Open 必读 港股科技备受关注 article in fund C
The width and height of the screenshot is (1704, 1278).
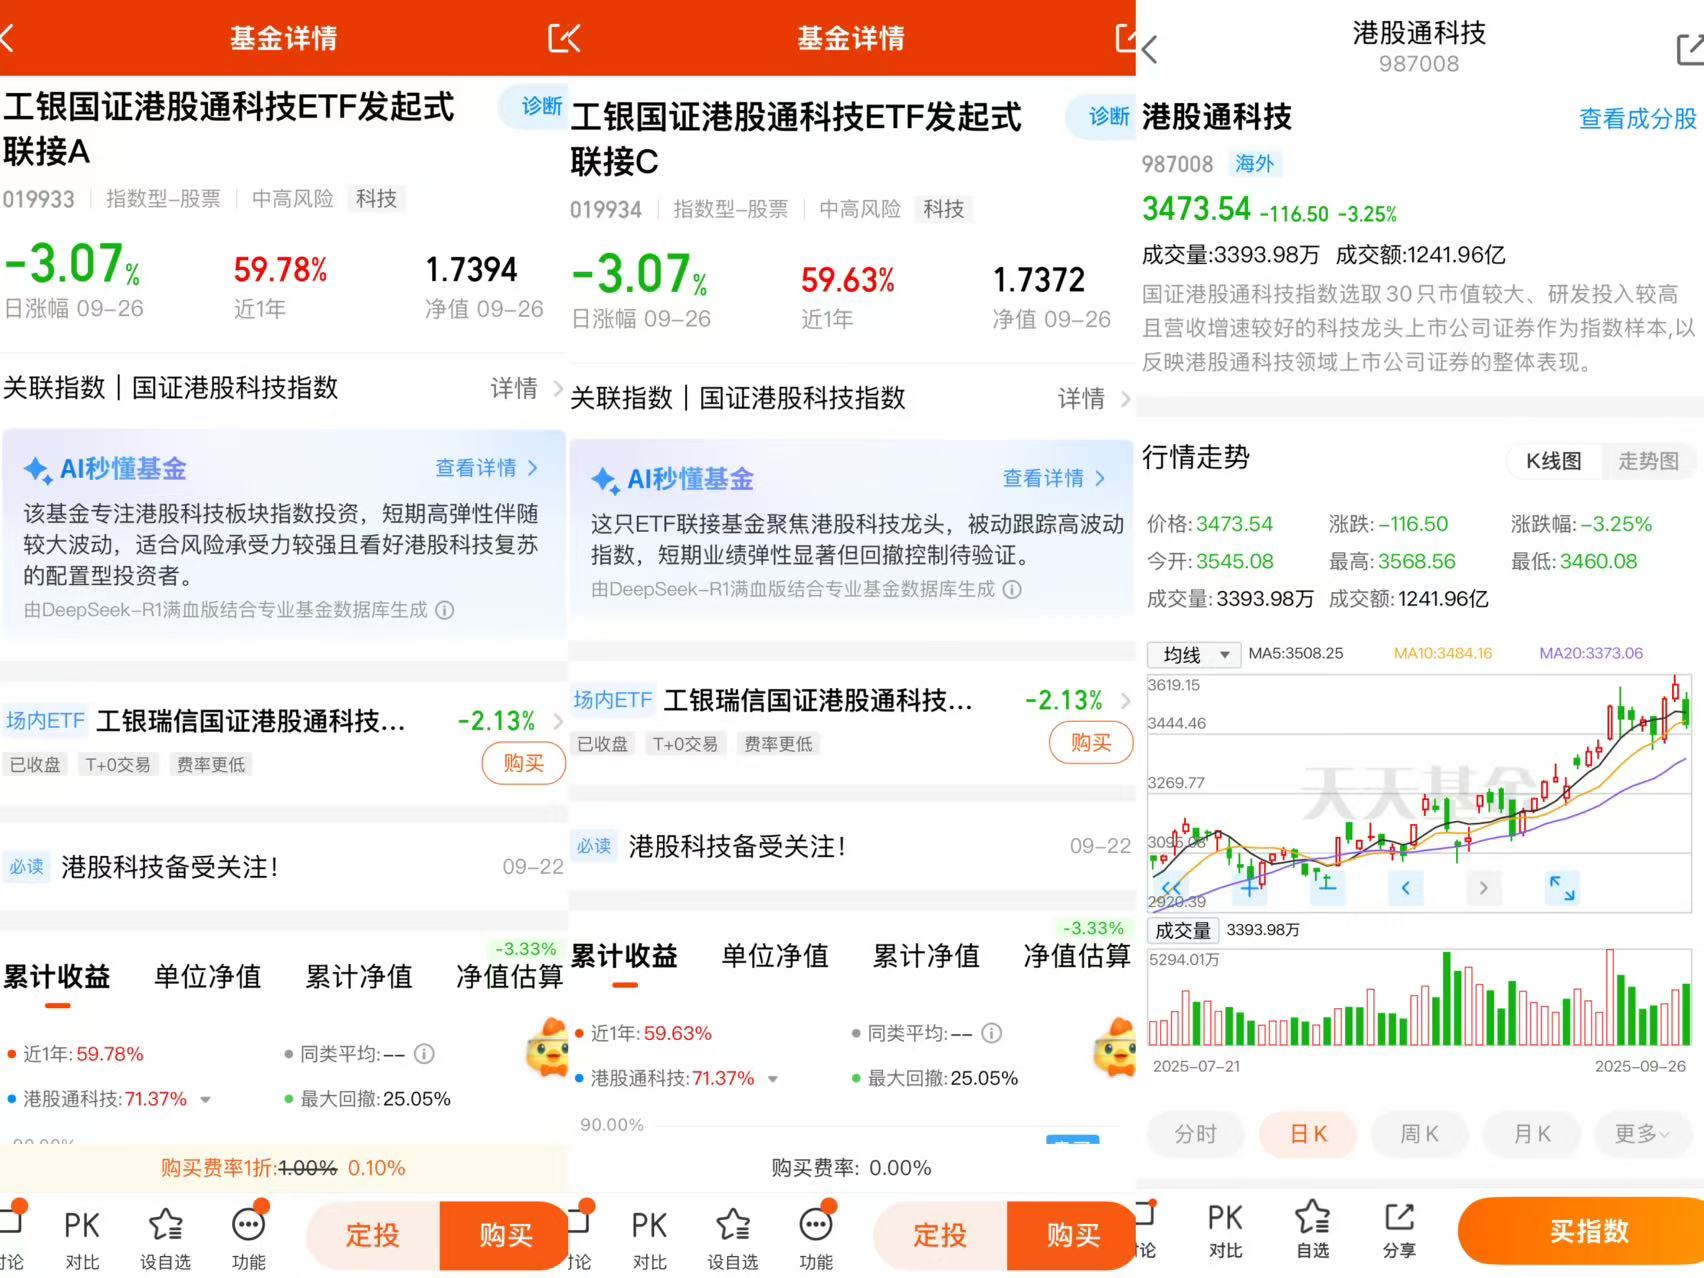tap(851, 846)
